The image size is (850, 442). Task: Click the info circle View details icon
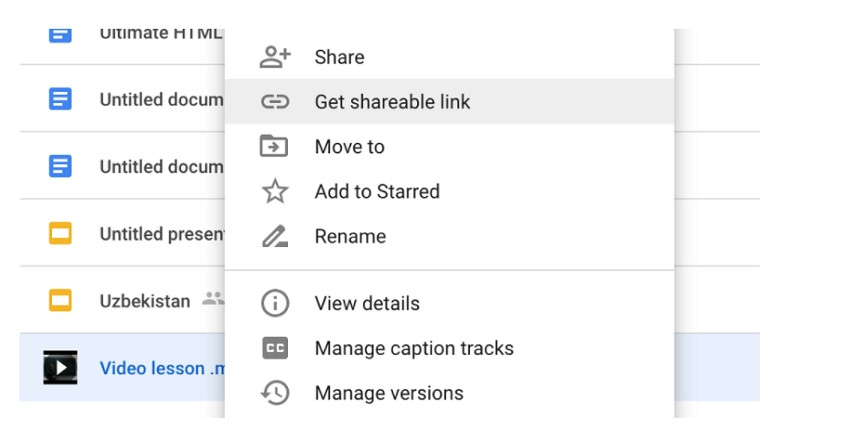coord(275,303)
